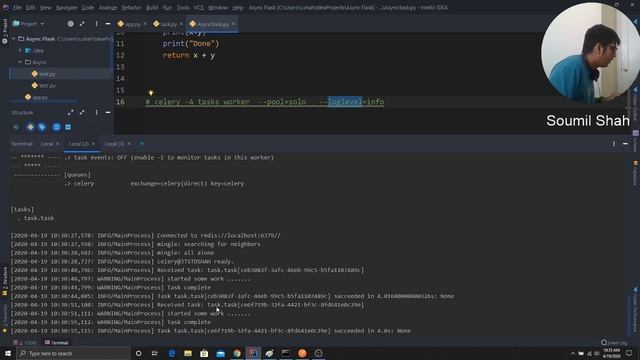Open Terminal panel options menu (three dots)
This screenshot has width=640, height=360.
(x=613, y=144)
